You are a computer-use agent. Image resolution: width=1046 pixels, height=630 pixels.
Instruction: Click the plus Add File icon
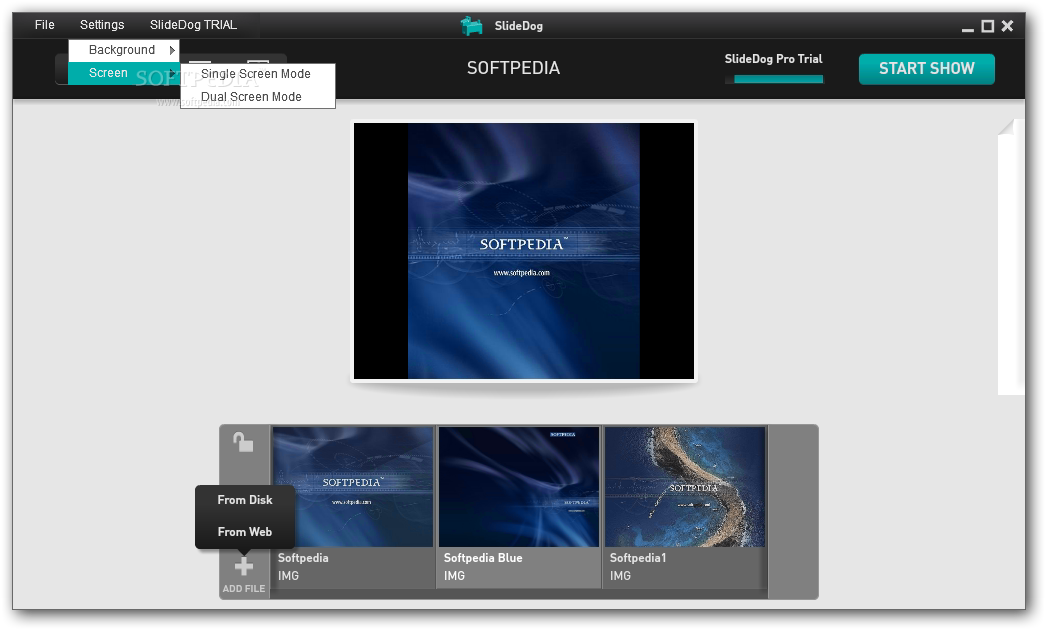[243, 568]
